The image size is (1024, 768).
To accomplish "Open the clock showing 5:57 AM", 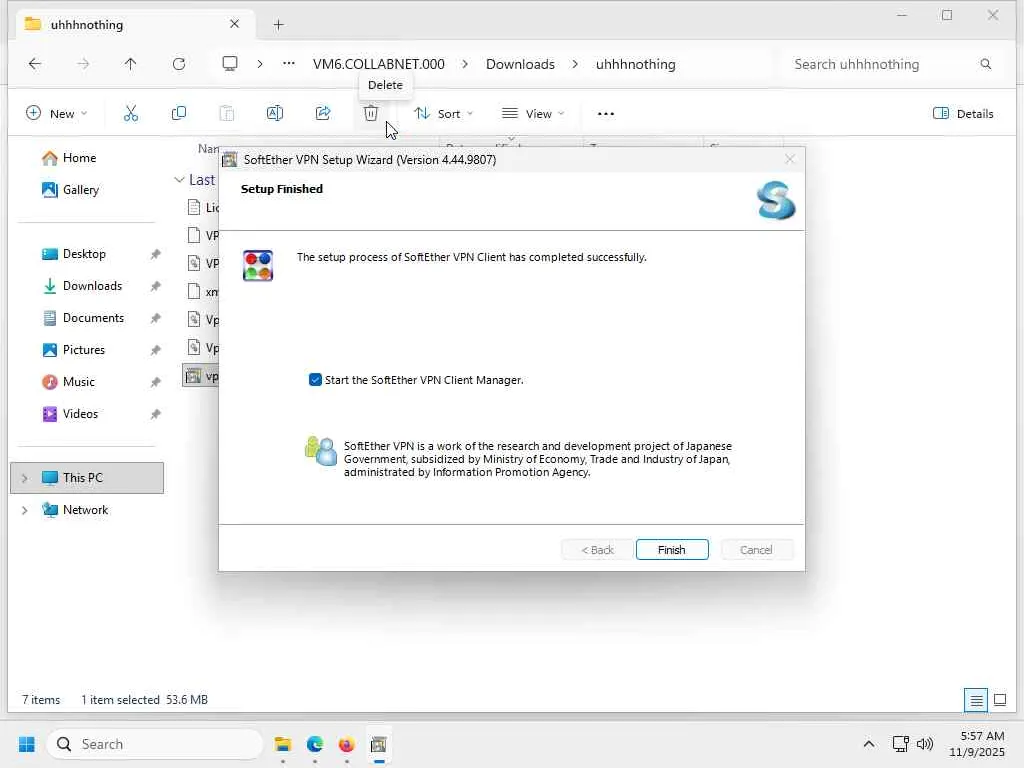I will (x=977, y=744).
